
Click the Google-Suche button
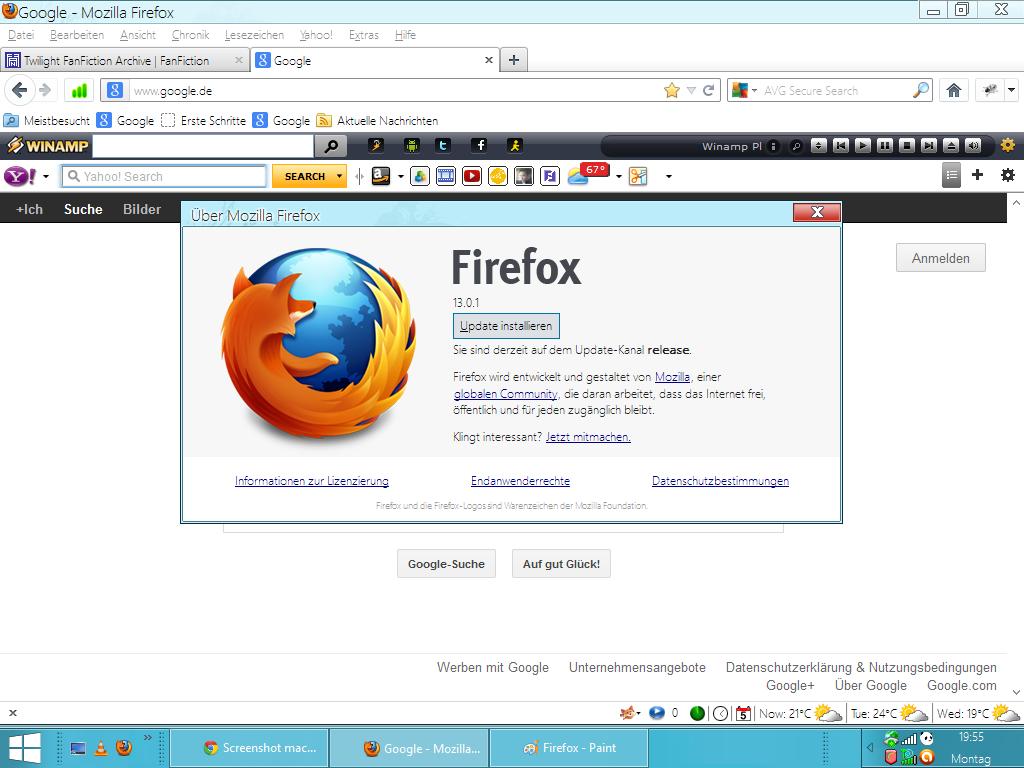[x=446, y=564]
